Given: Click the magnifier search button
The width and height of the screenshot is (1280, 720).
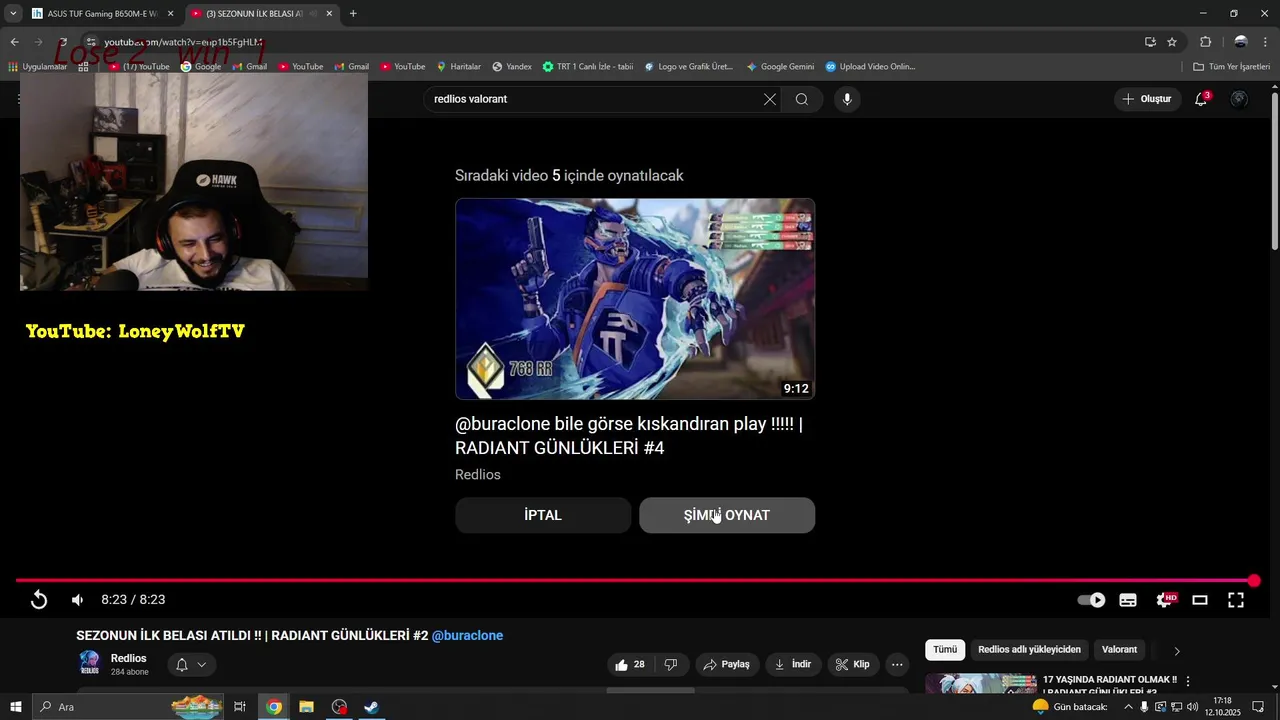Looking at the screenshot, I should click(802, 99).
